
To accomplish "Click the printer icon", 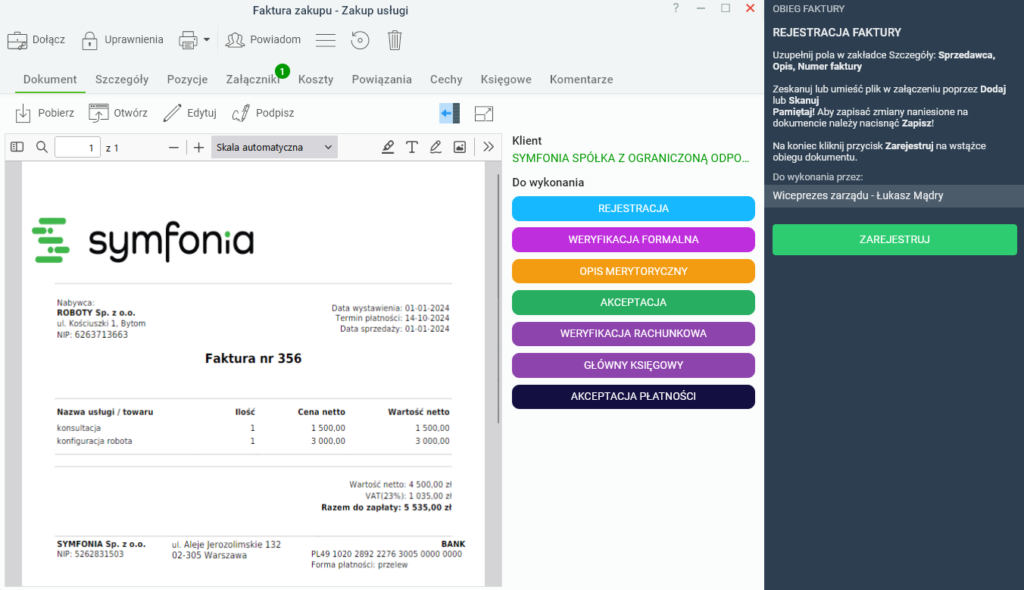I will (188, 41).
